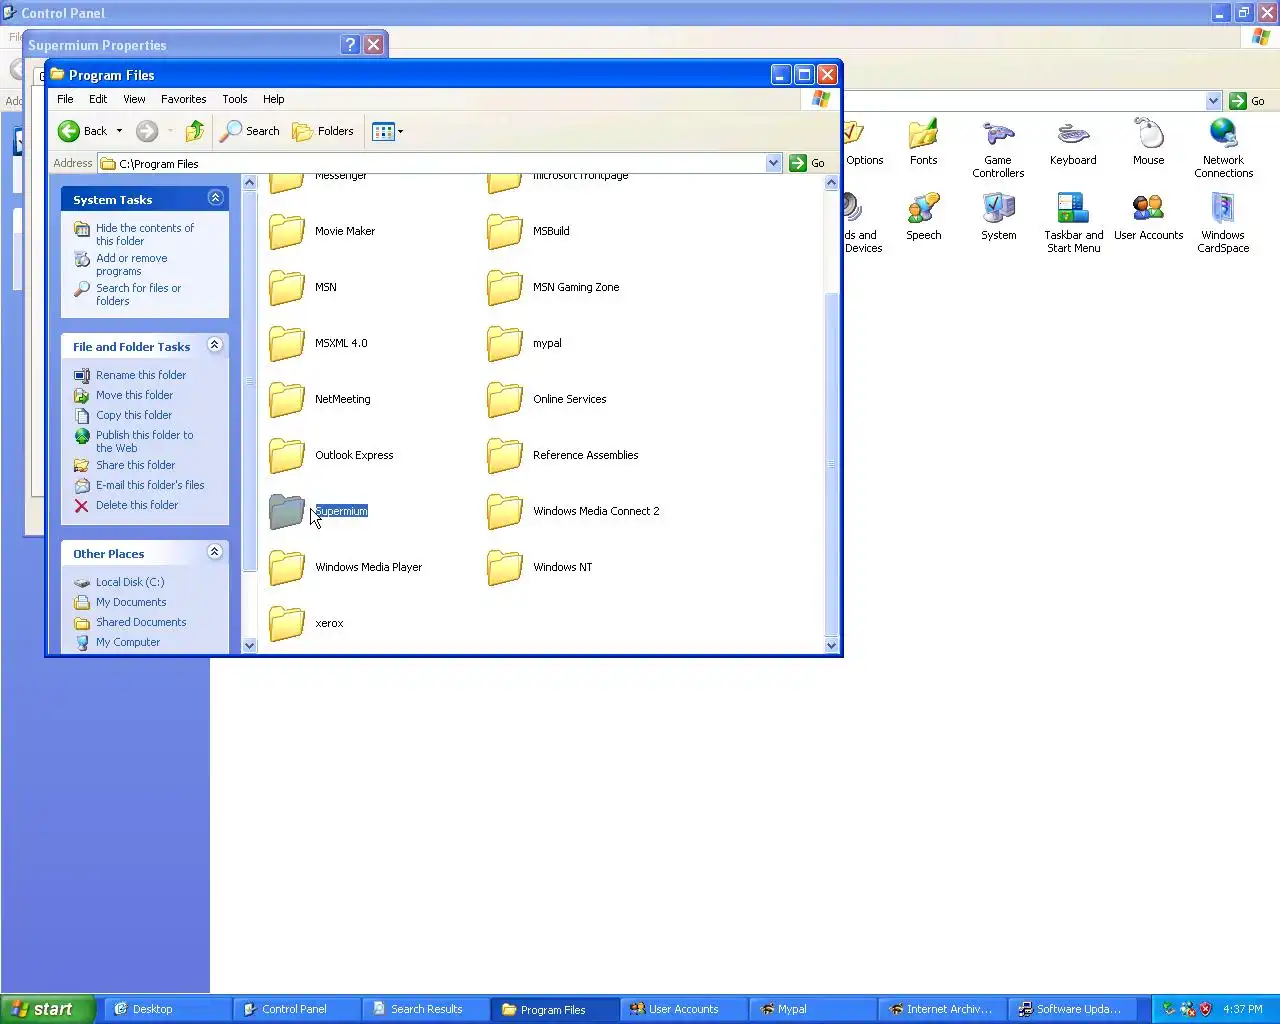Open the Favorites menu

pos(184,99)
